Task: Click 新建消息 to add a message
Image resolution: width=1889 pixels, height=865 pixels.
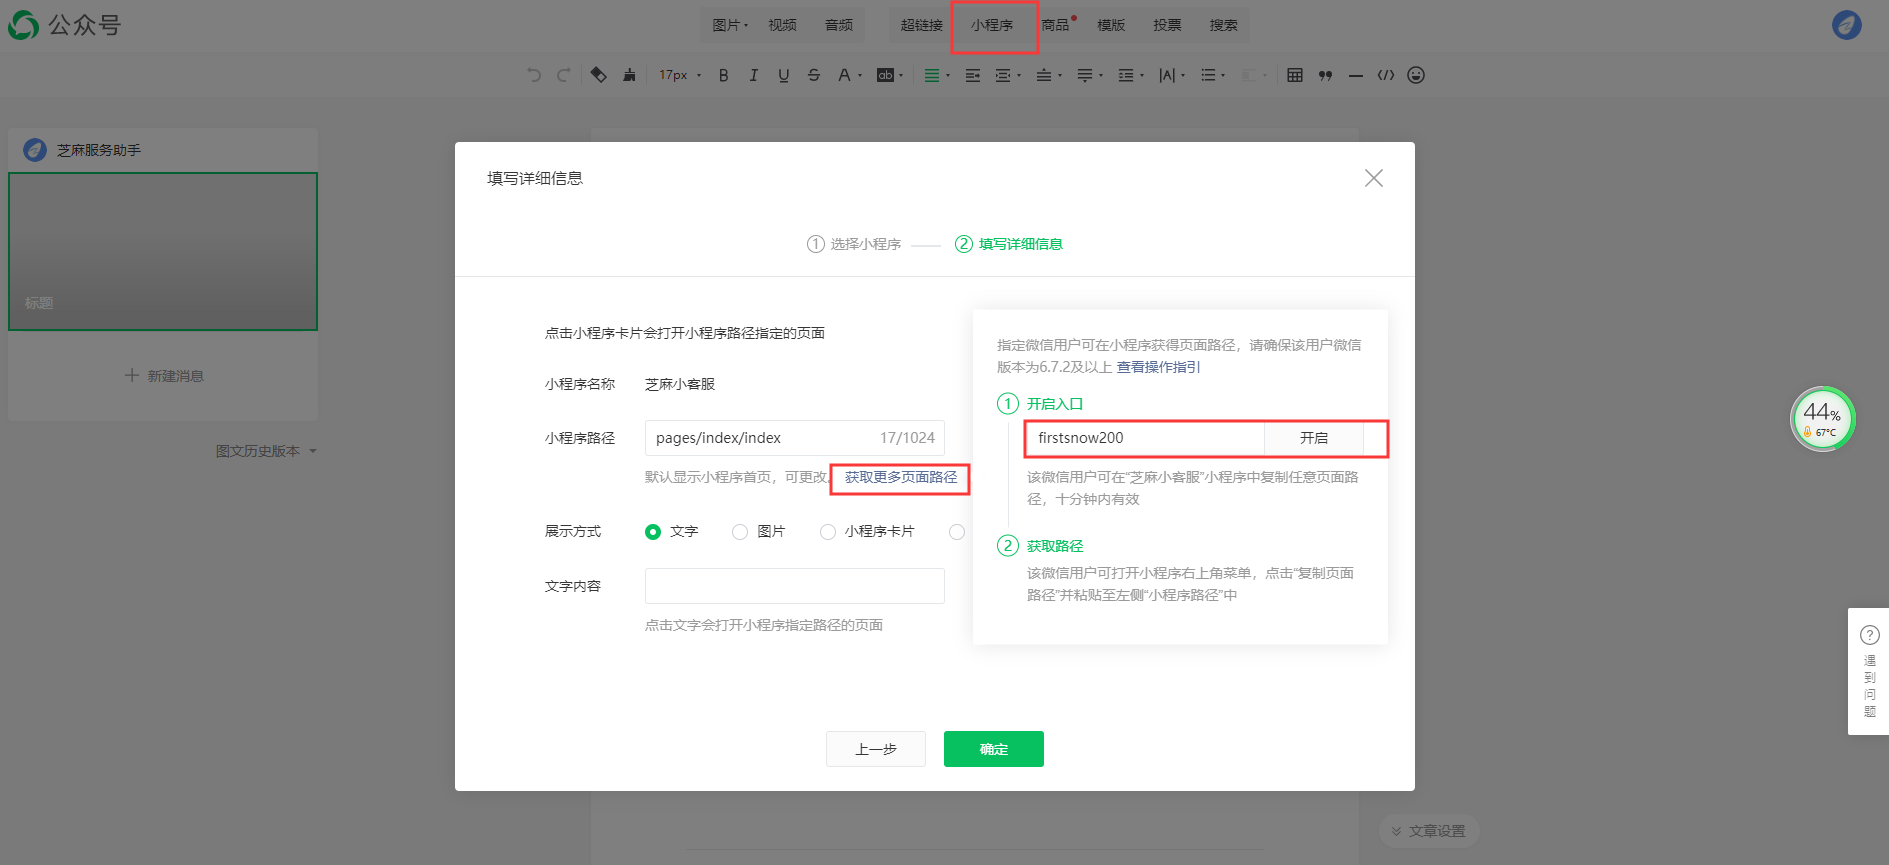Action: pos(163,376)
